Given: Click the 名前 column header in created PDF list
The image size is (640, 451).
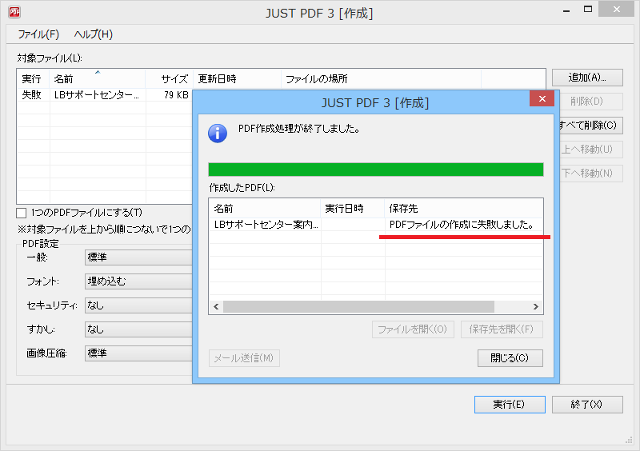Looking at the screenshot, I should (x=265, y=209).
